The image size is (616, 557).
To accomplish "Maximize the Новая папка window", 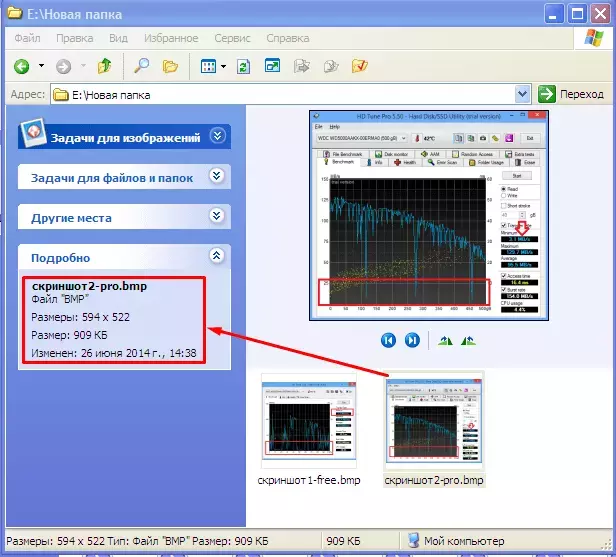I will [x=577, y=14].
